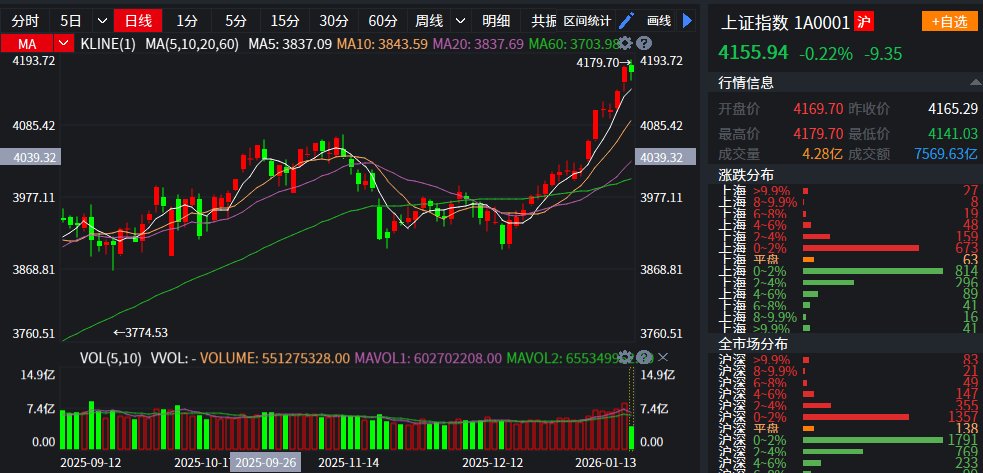Screen dimensions: 983x473
Task: Open the 周线 period dropdown arrow
Action: tap(460, 20)
